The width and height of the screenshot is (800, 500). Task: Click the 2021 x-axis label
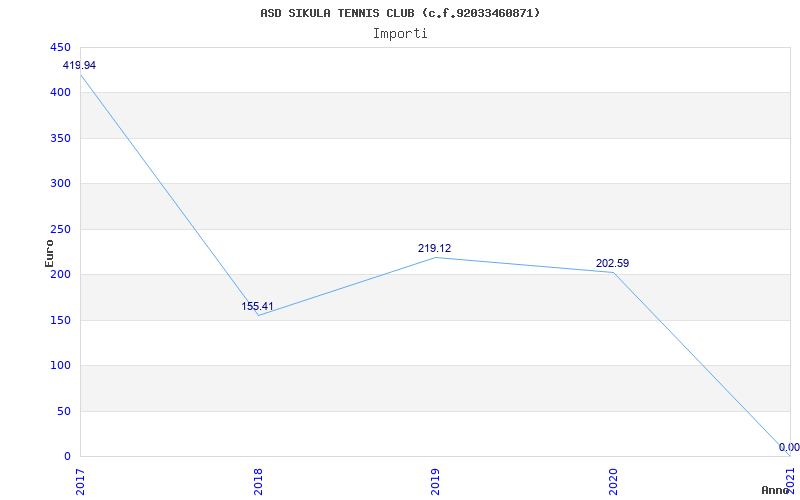pyautogui.click(x=790, y=482)
